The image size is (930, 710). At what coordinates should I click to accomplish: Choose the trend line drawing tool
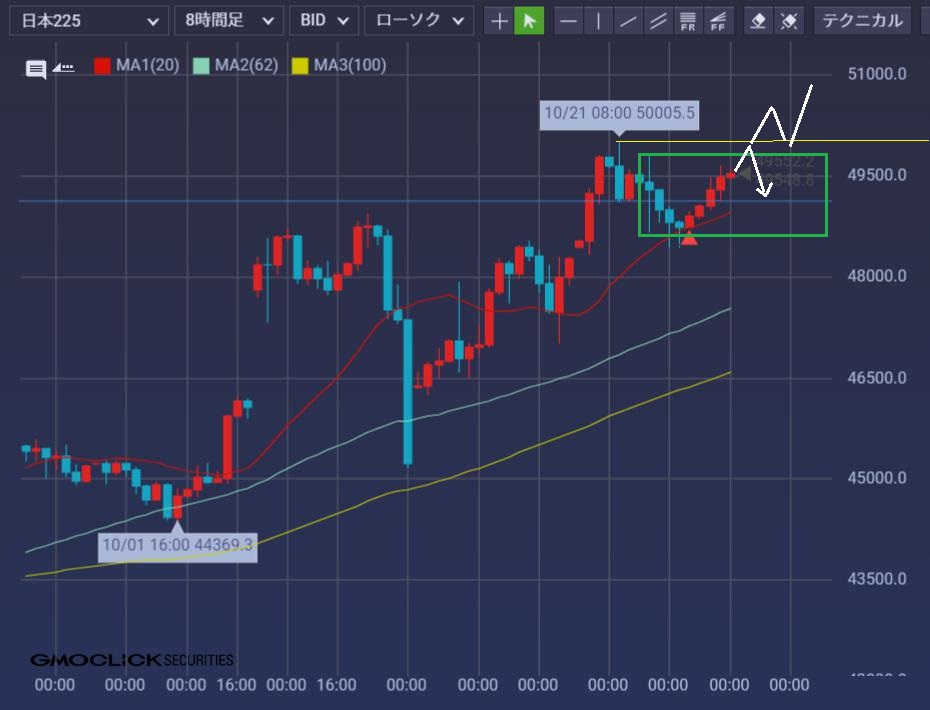click(x=628, y=20)
